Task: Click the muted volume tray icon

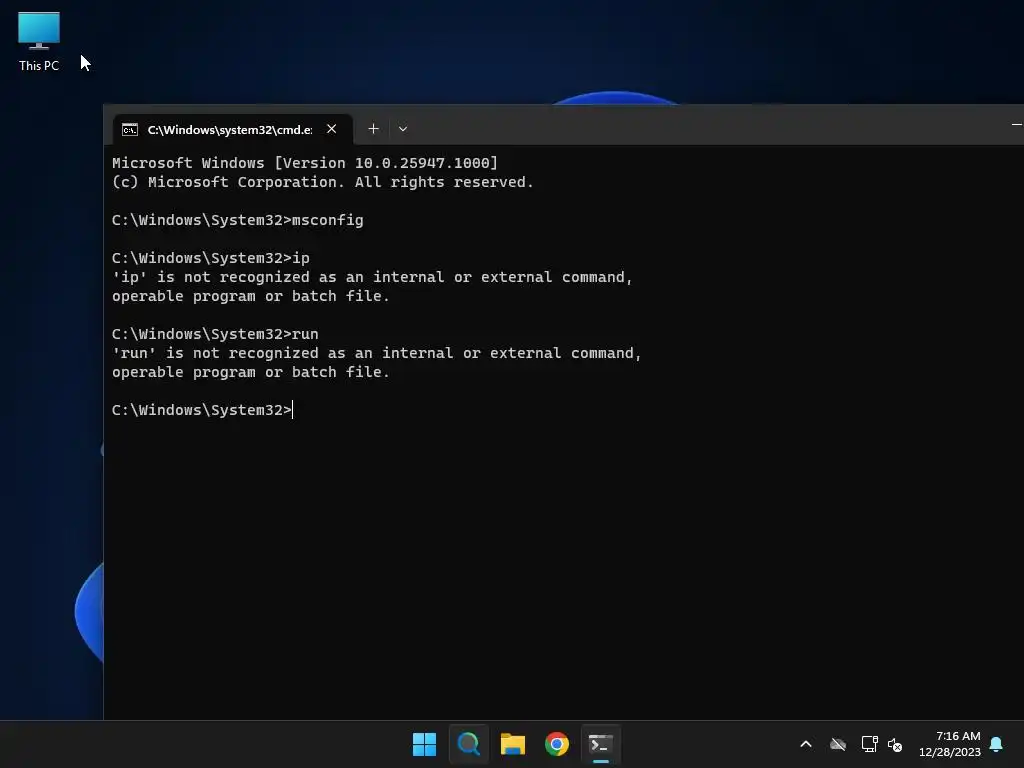Action: click(x=895, y=744)
